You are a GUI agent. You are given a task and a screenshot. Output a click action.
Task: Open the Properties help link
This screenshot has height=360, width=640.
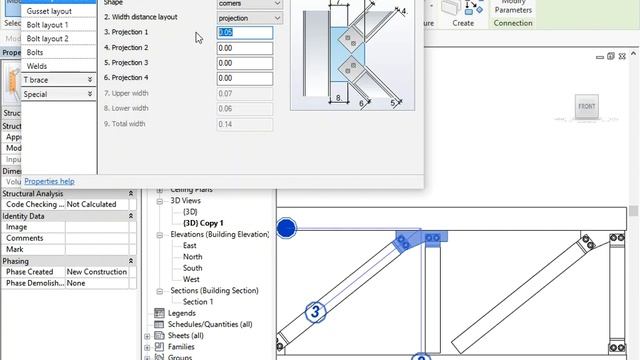coord(49,181)
